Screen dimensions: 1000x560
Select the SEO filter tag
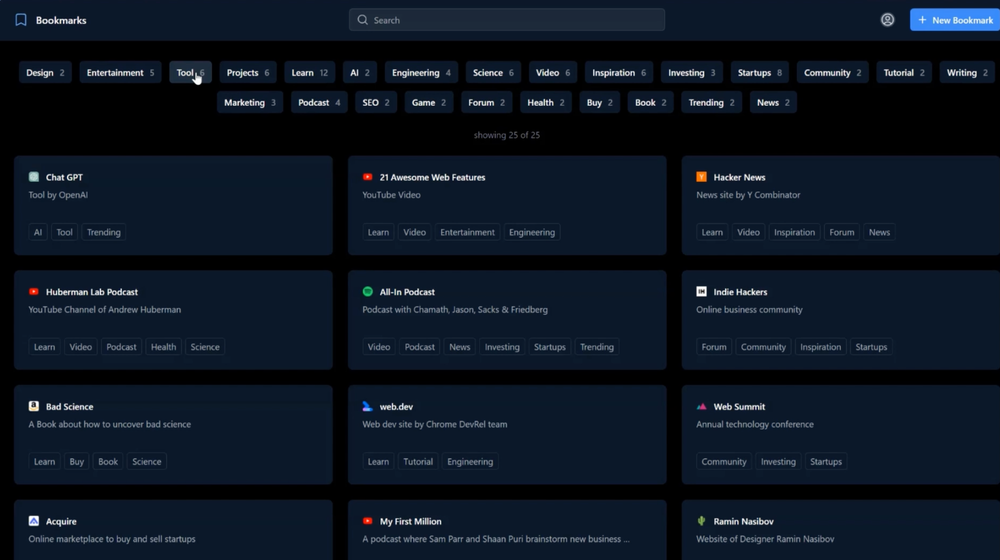pyautogui.click(x=376, y=103)
